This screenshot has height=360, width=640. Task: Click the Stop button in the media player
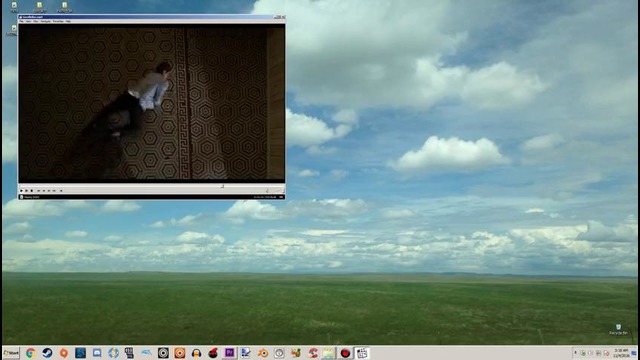click(x=32, y=191)
